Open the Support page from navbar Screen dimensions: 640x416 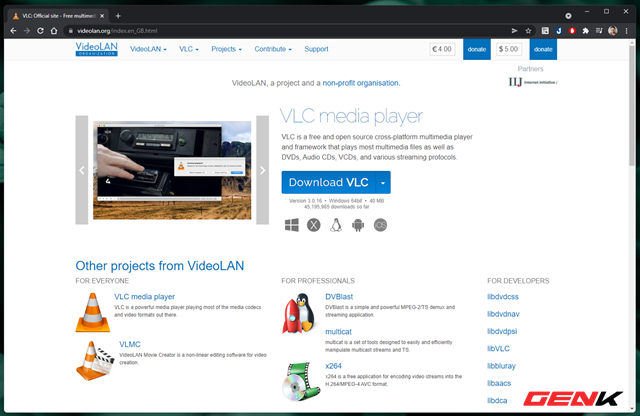coord(316,49)
